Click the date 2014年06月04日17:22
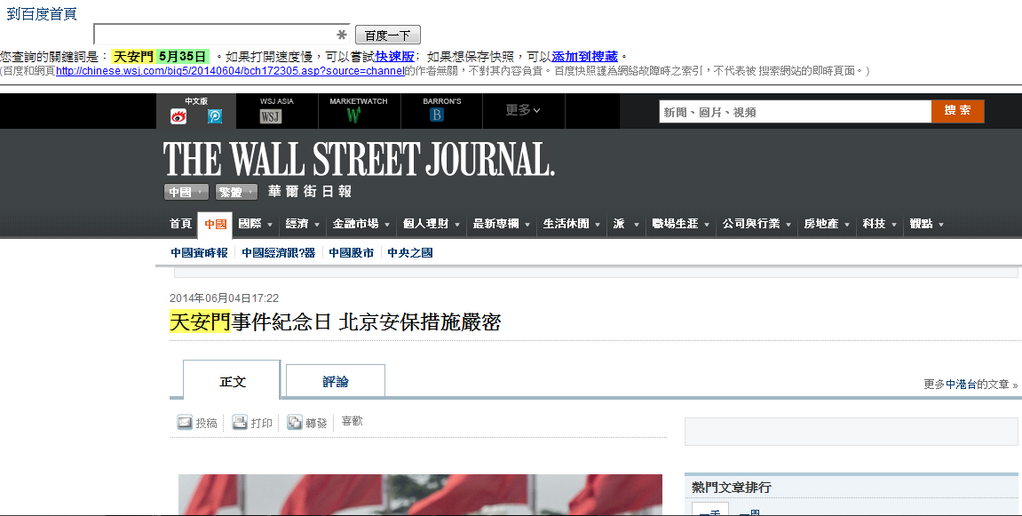 pyautogui.click(x=224, y=298)
